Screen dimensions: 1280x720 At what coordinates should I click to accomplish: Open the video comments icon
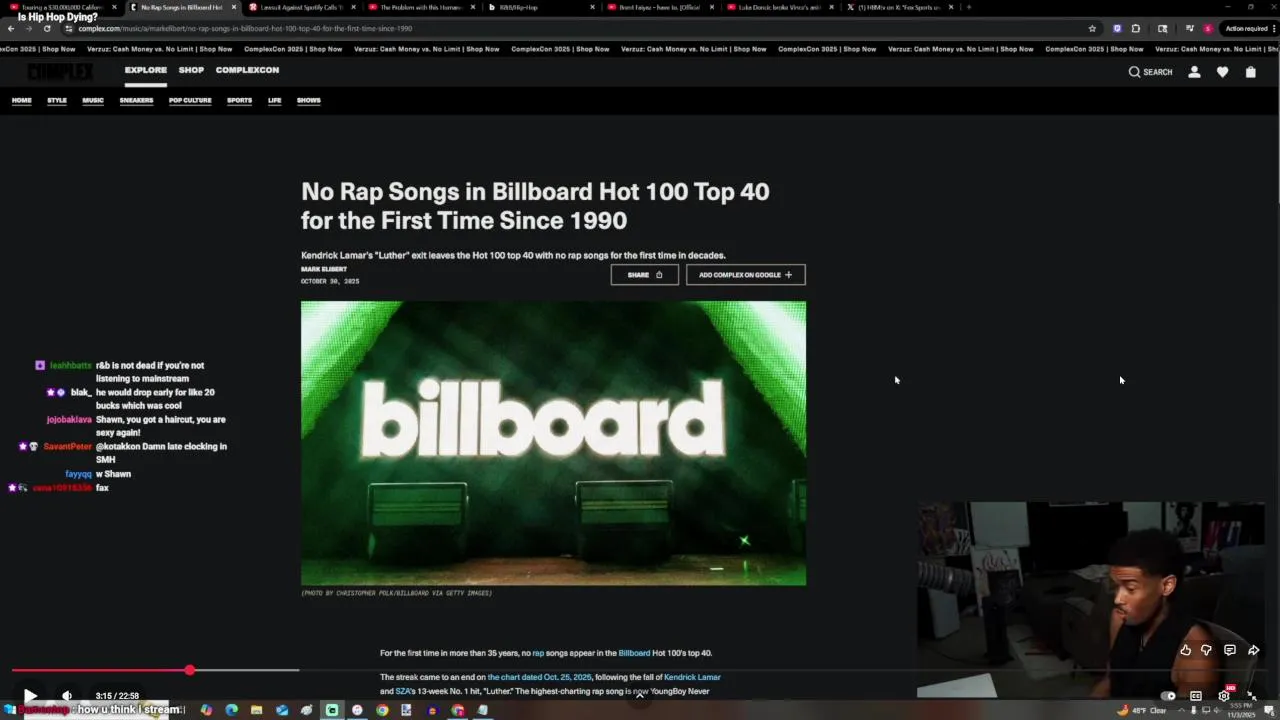point(1230,650)
